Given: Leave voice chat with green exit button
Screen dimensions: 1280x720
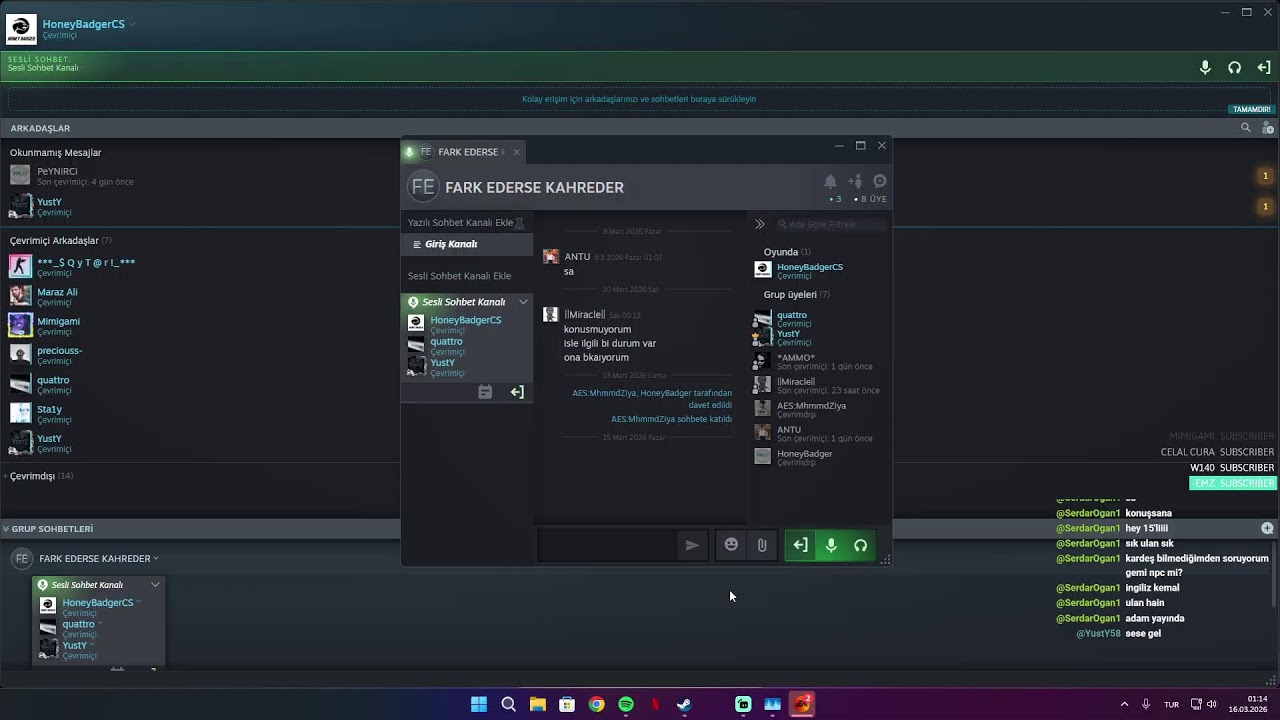Looking at the screenshot, I should (x=800, y=545).
